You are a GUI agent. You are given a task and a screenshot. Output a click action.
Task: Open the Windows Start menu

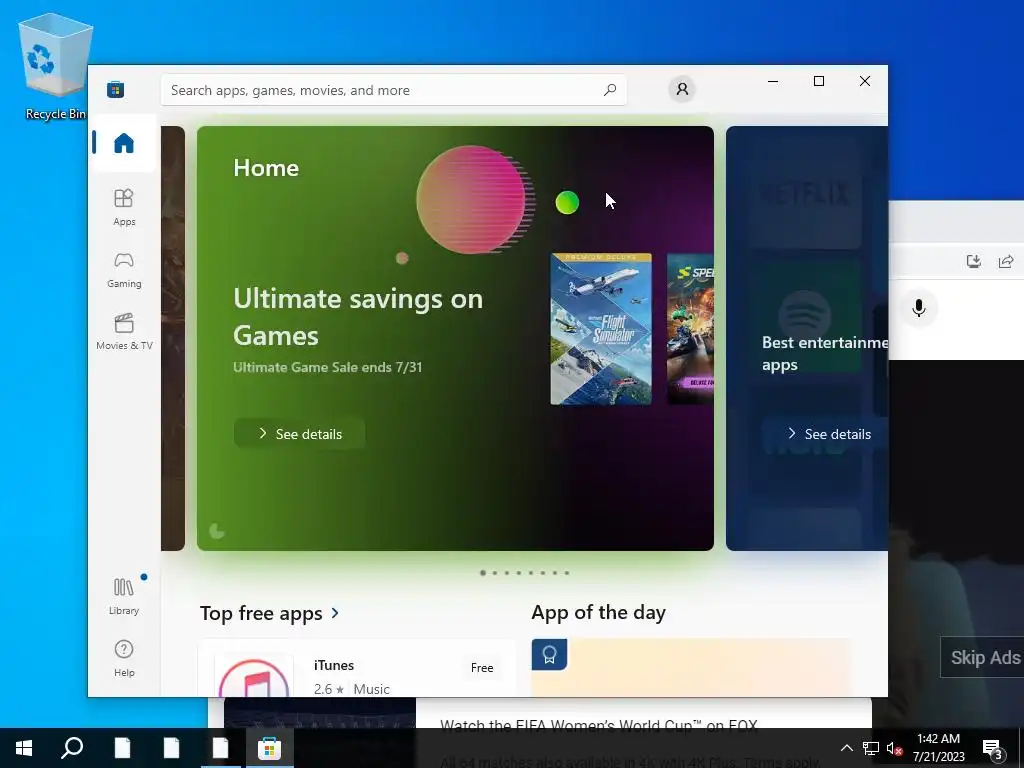(x=24, y=748)
